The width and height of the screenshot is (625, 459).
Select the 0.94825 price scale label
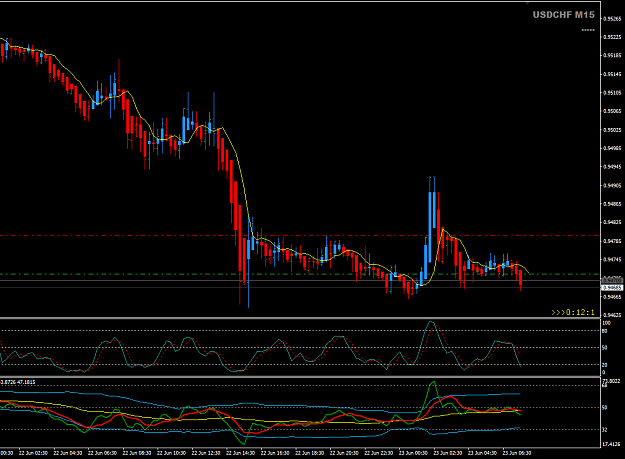click(613, 222)
